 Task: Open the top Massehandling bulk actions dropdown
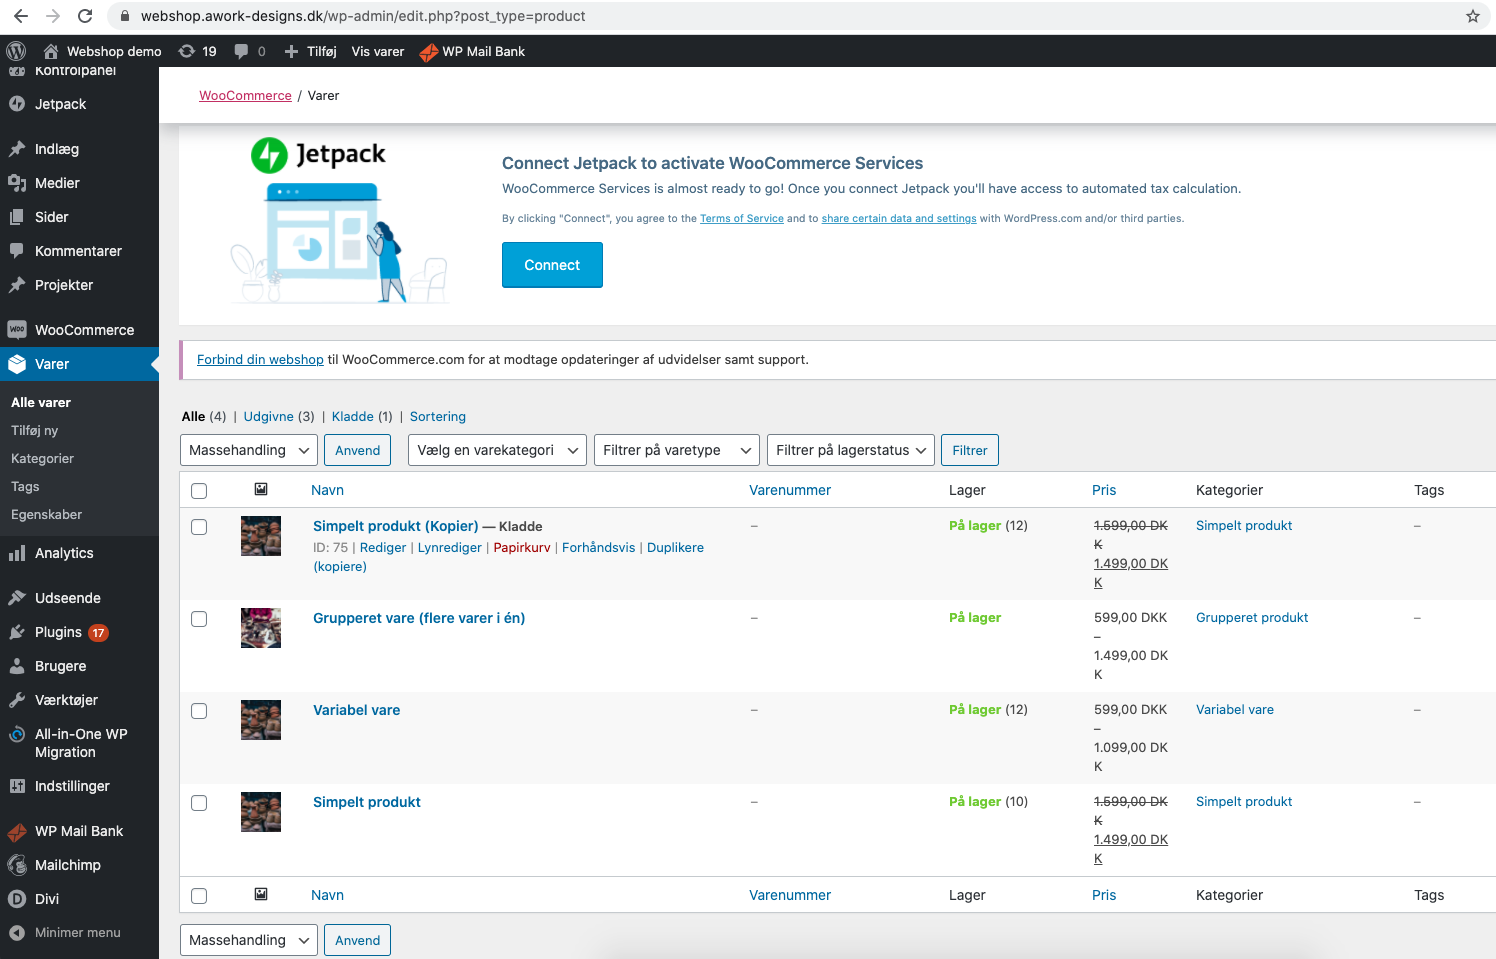(249, 450)
